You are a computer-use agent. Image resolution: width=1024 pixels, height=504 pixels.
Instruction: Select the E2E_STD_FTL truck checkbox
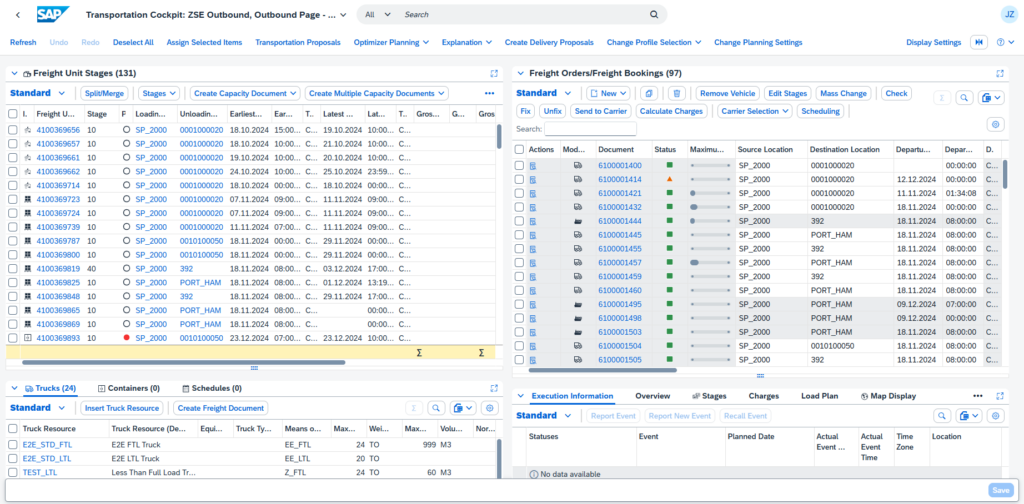coord(13,444)
